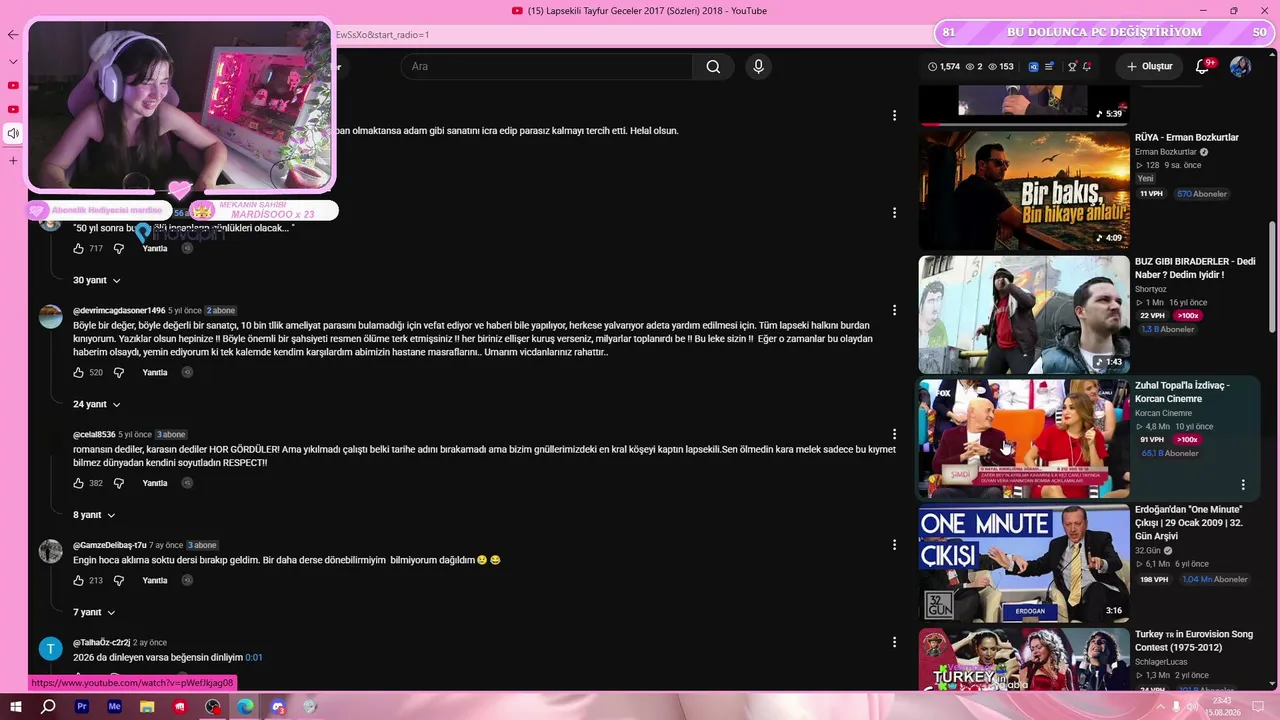The image size is (1280, 720).
Task: Start voice search with the microphone icon
Action: pyautogui.click(x=758, y=67)
